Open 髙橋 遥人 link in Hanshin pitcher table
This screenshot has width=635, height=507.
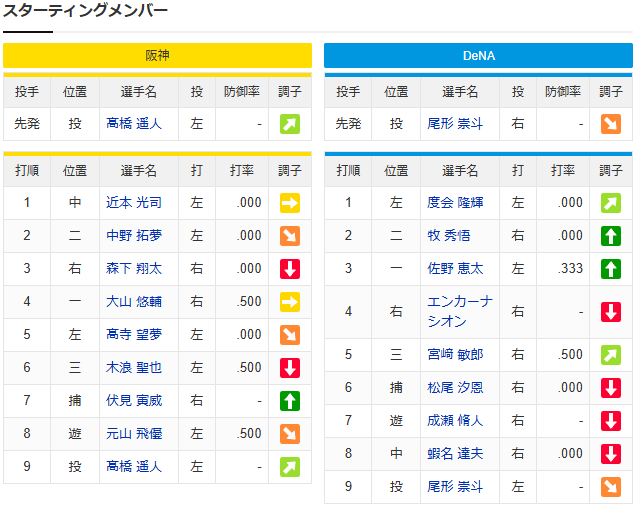(x=134, y=124)
